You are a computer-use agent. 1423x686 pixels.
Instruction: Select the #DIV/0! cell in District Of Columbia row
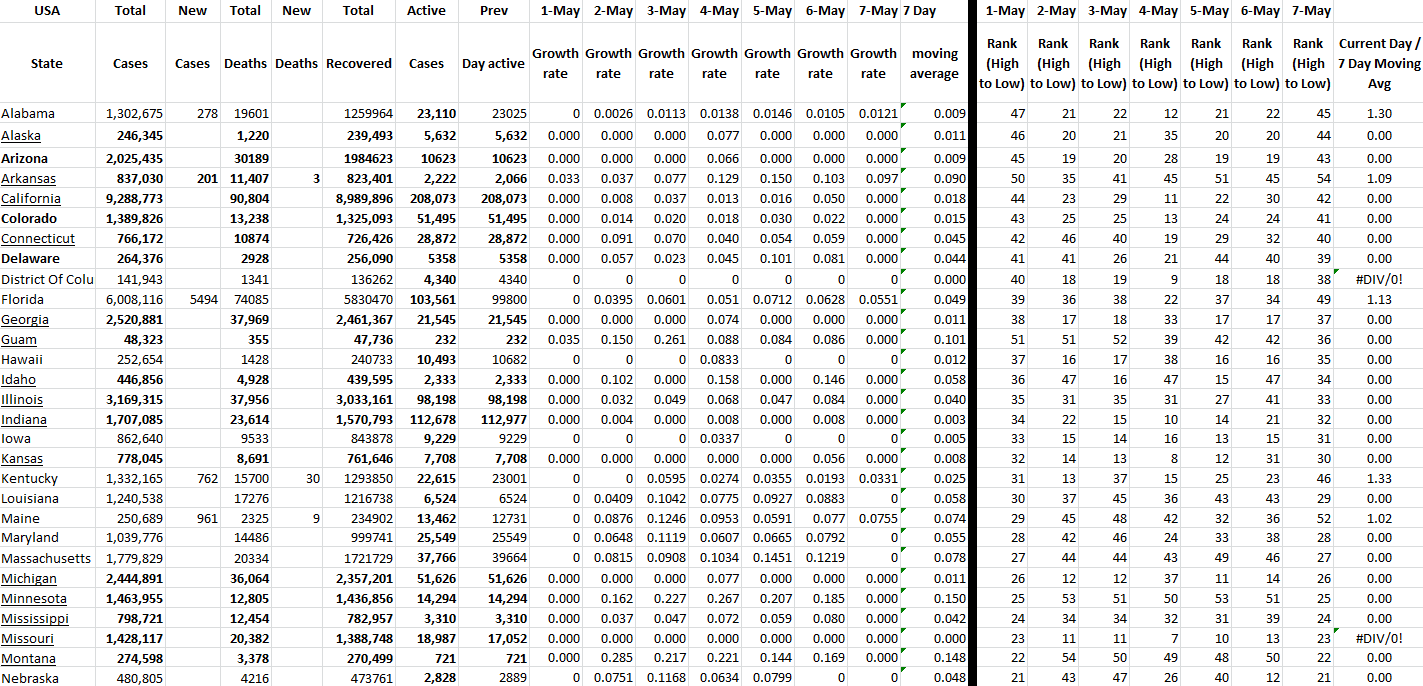(1381, 279)
